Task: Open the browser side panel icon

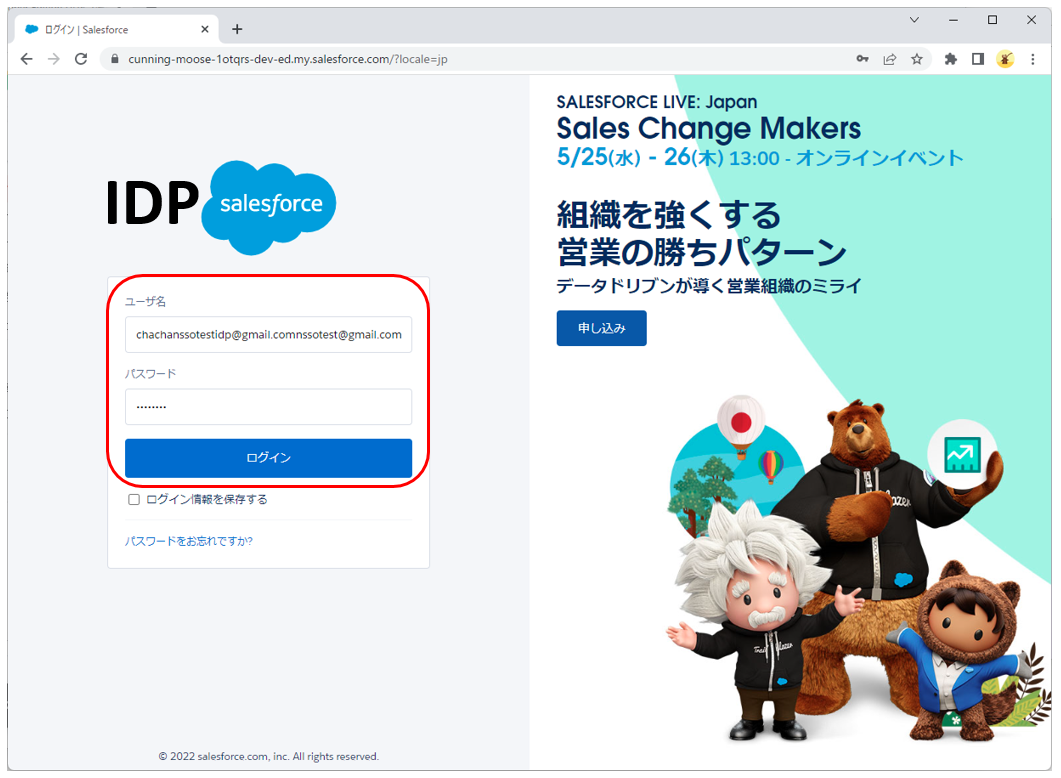Action: (x=977, y=59)
